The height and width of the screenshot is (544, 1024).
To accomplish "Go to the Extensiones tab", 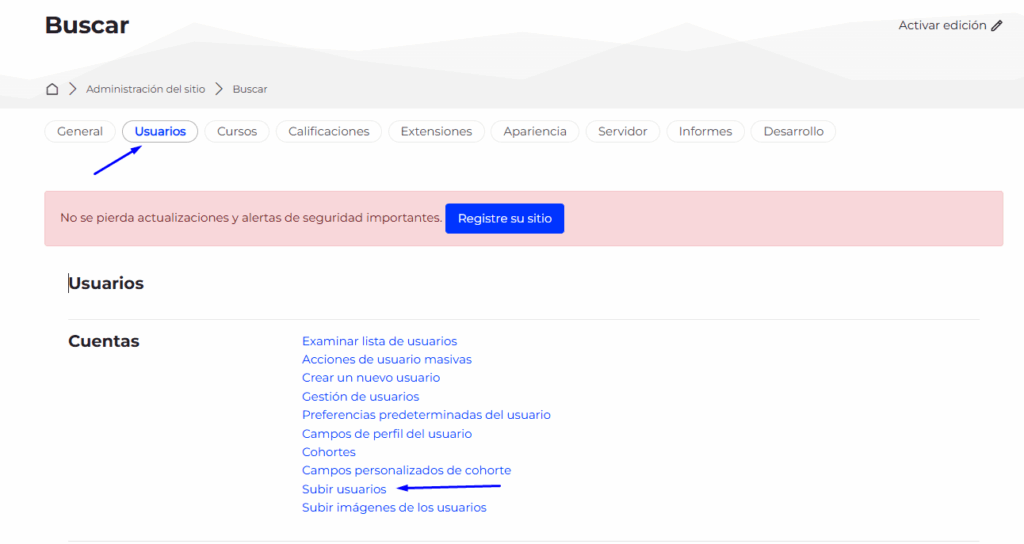I will tap(436, 132).
